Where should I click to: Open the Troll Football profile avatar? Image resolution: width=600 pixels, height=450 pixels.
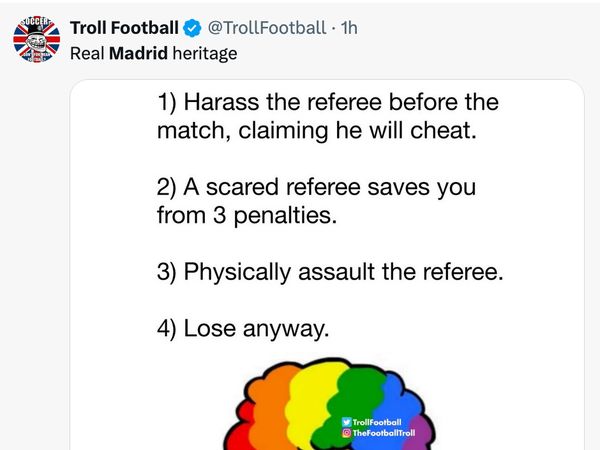36,39
